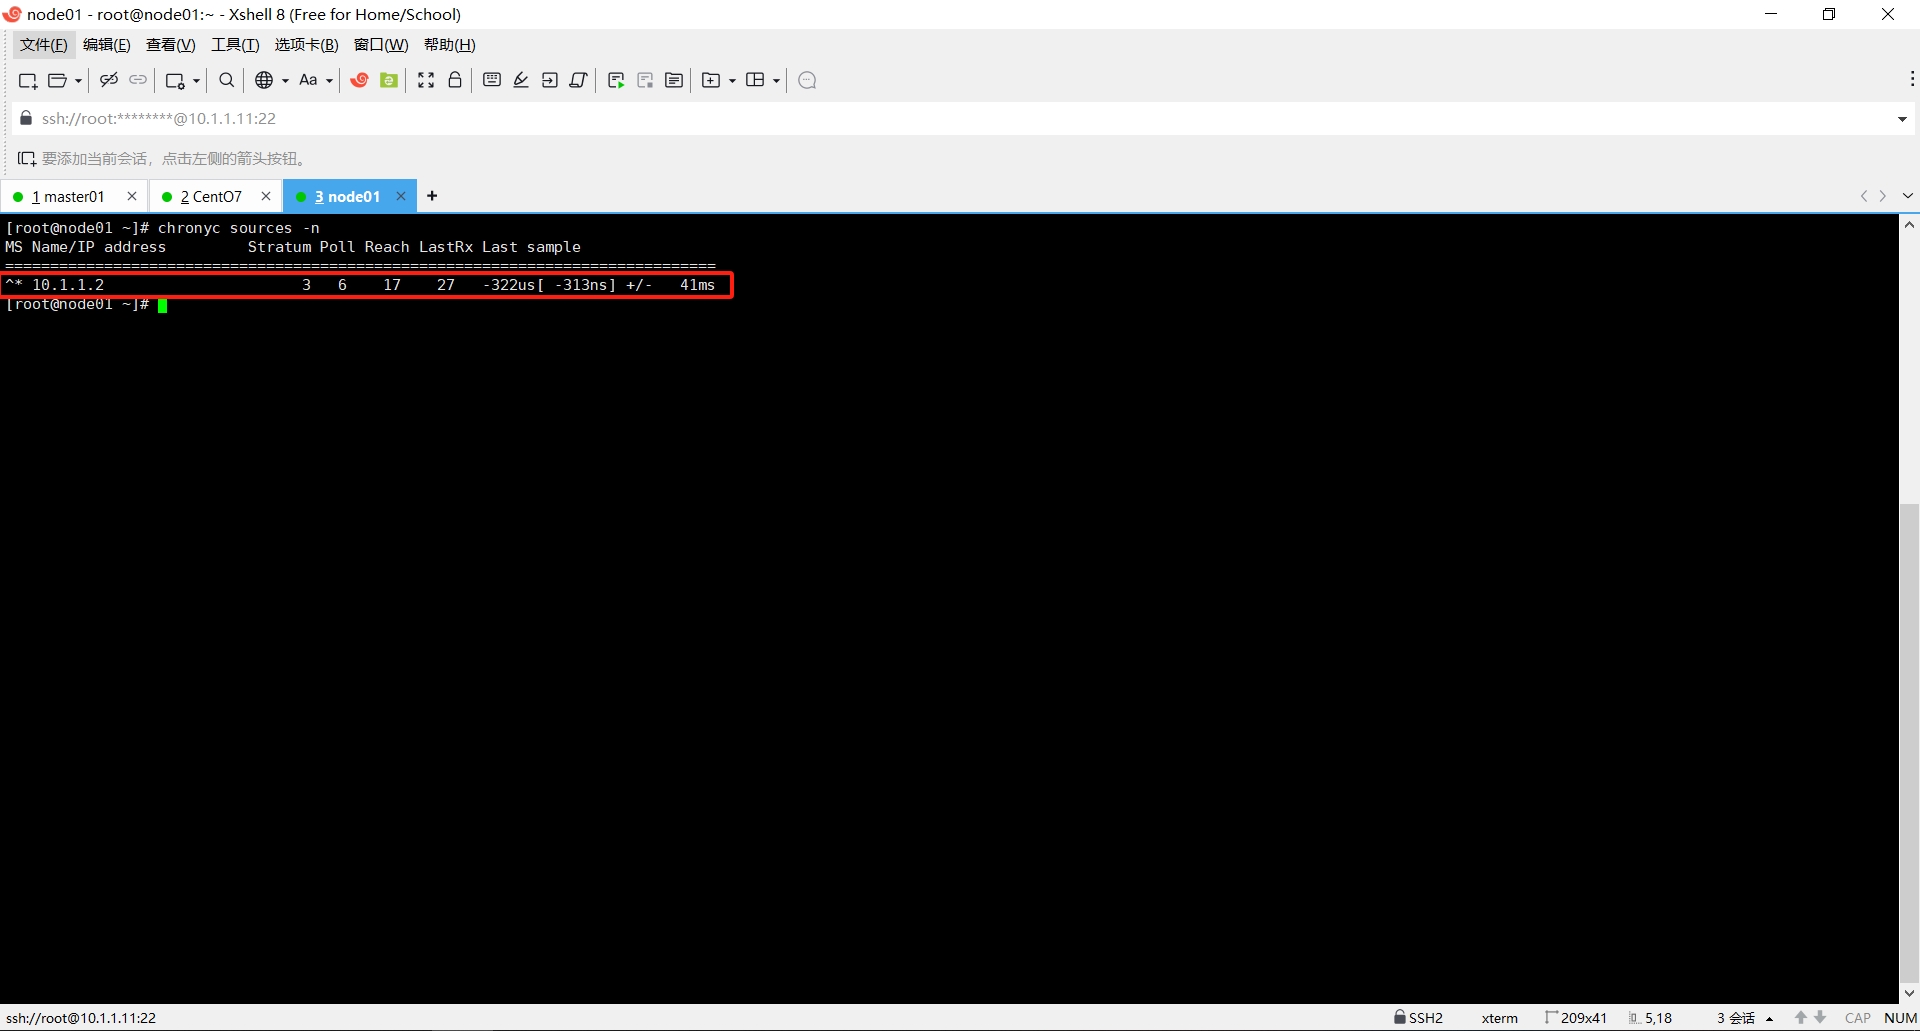This screenshot has height=1031, width=1920.
Task: Expand the Open Session dropdown arrow
Action: click(78, 81)
